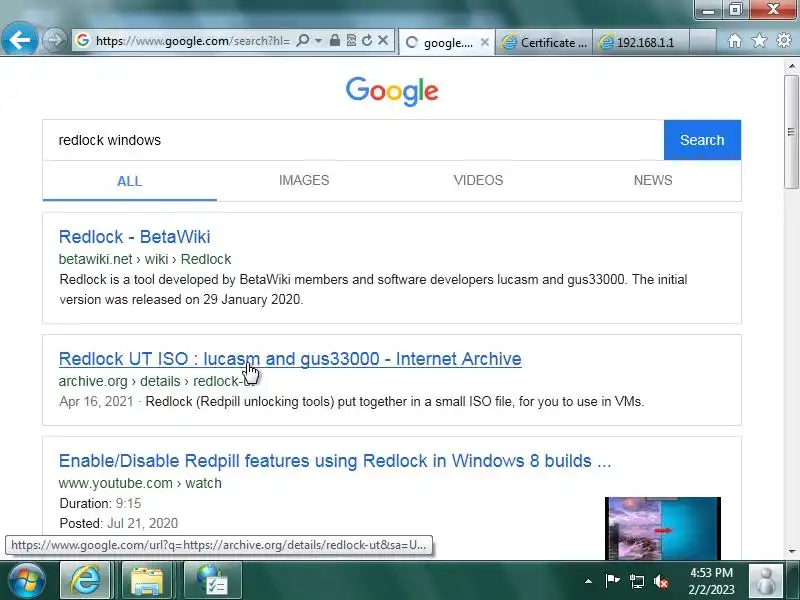
Task: Click the network tray icon
Action: coord(636,581)
